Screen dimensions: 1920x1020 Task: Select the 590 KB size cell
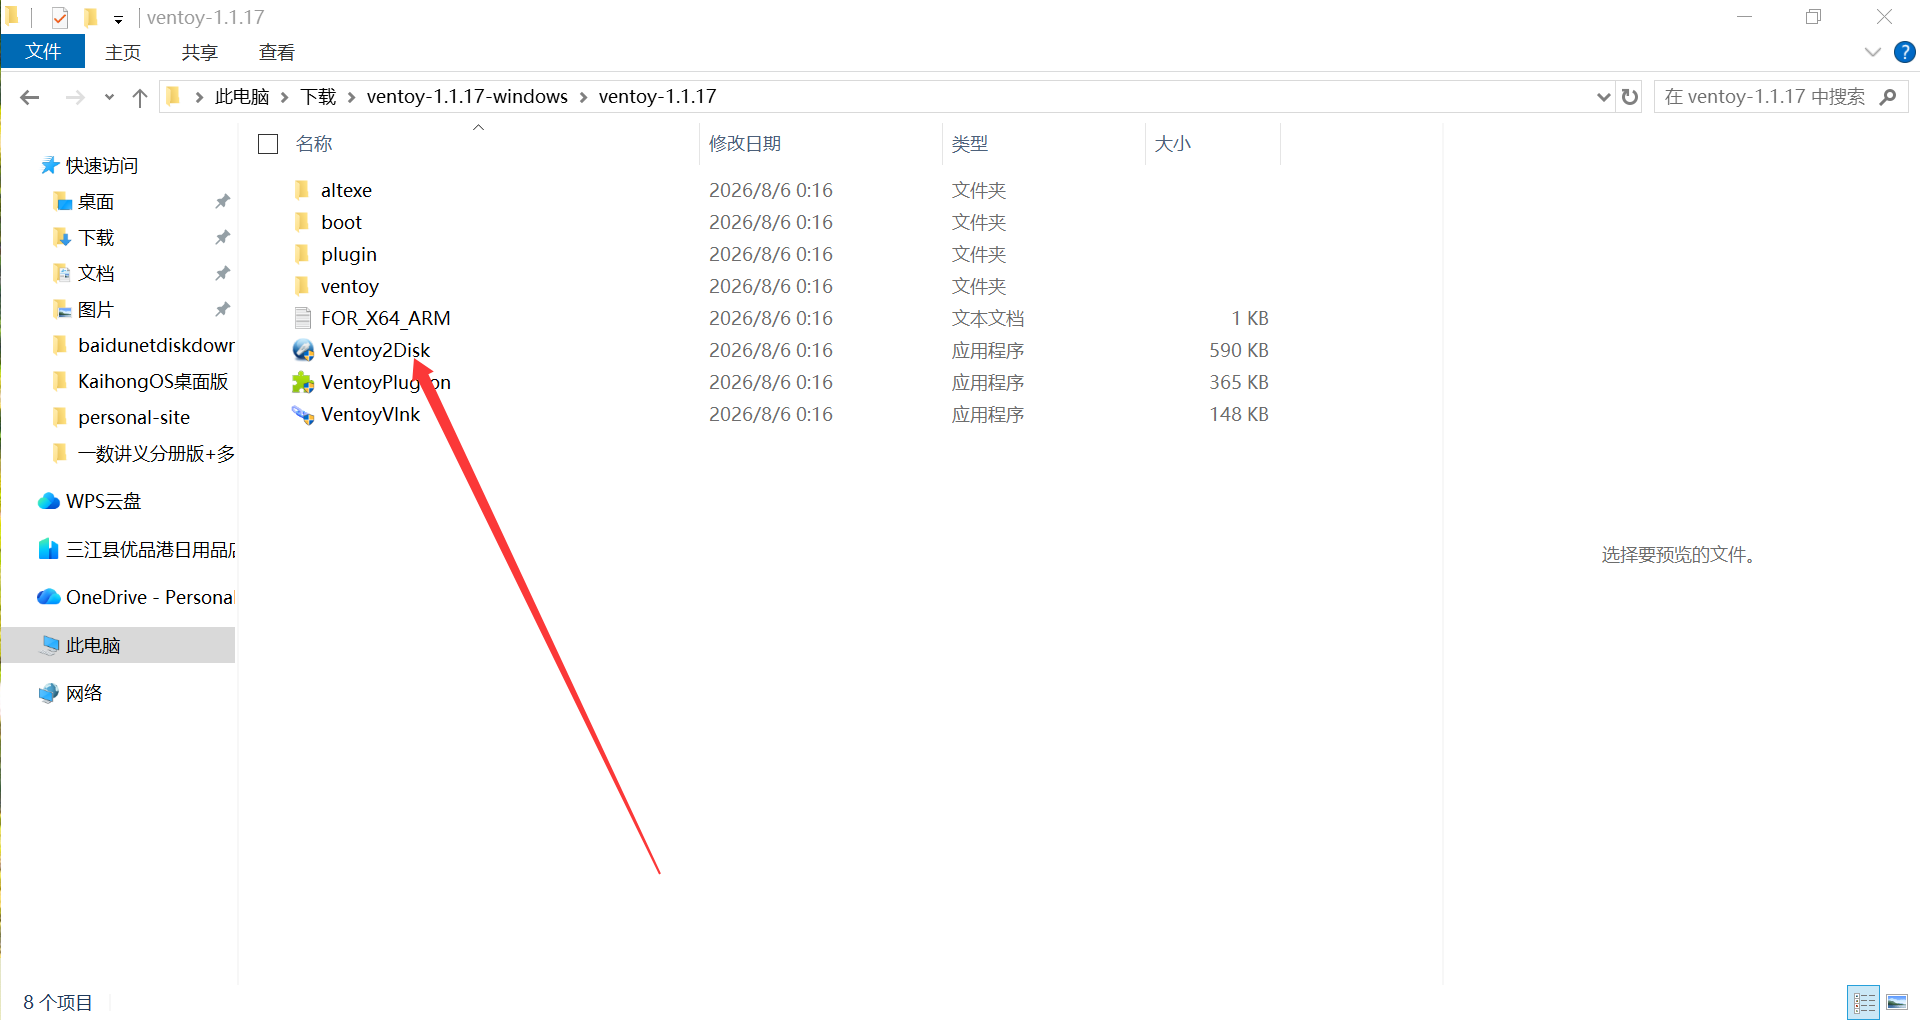click(x=1239, y=350)
